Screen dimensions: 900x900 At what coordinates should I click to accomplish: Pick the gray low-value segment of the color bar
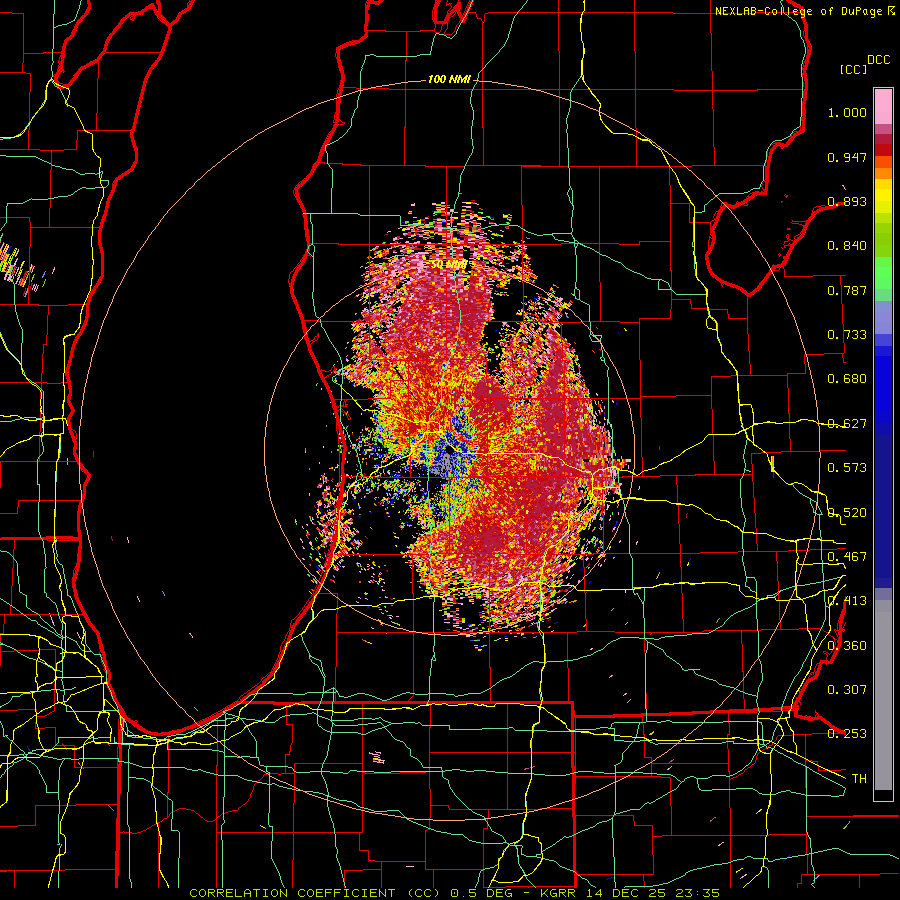coord(883,695)
